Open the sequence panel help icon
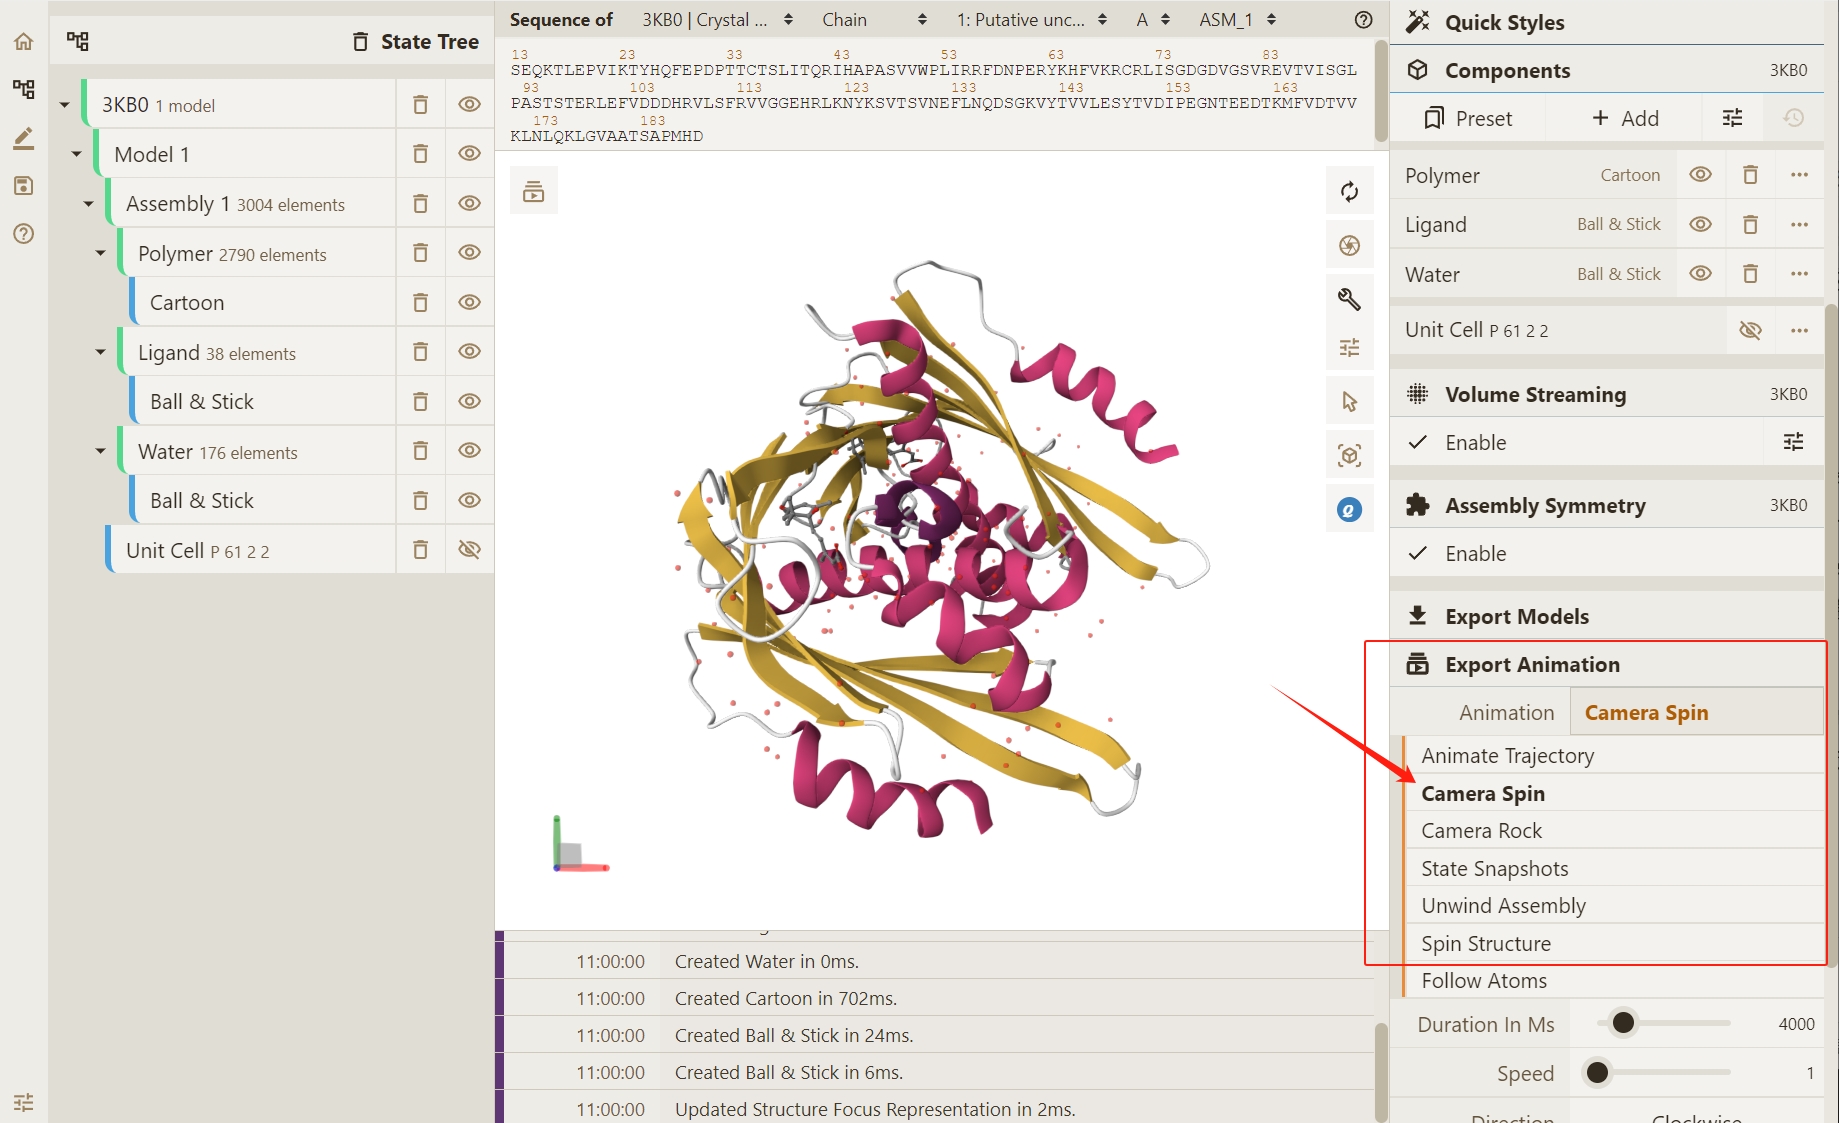The width and height of the screenshot is (1839, 1123). pos(1363,20)
